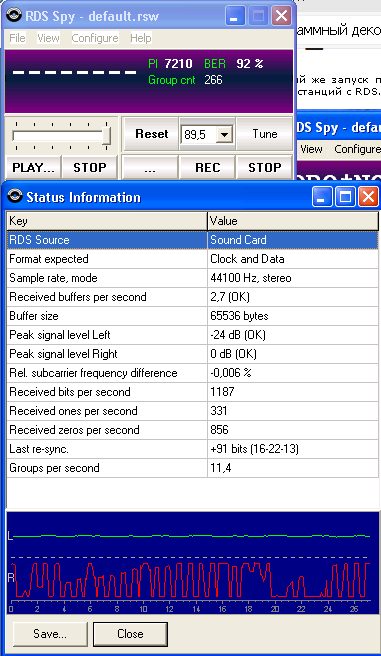
Task: Open Configure menu in background RDS Spy window
Action: click(x=357, y=149)
